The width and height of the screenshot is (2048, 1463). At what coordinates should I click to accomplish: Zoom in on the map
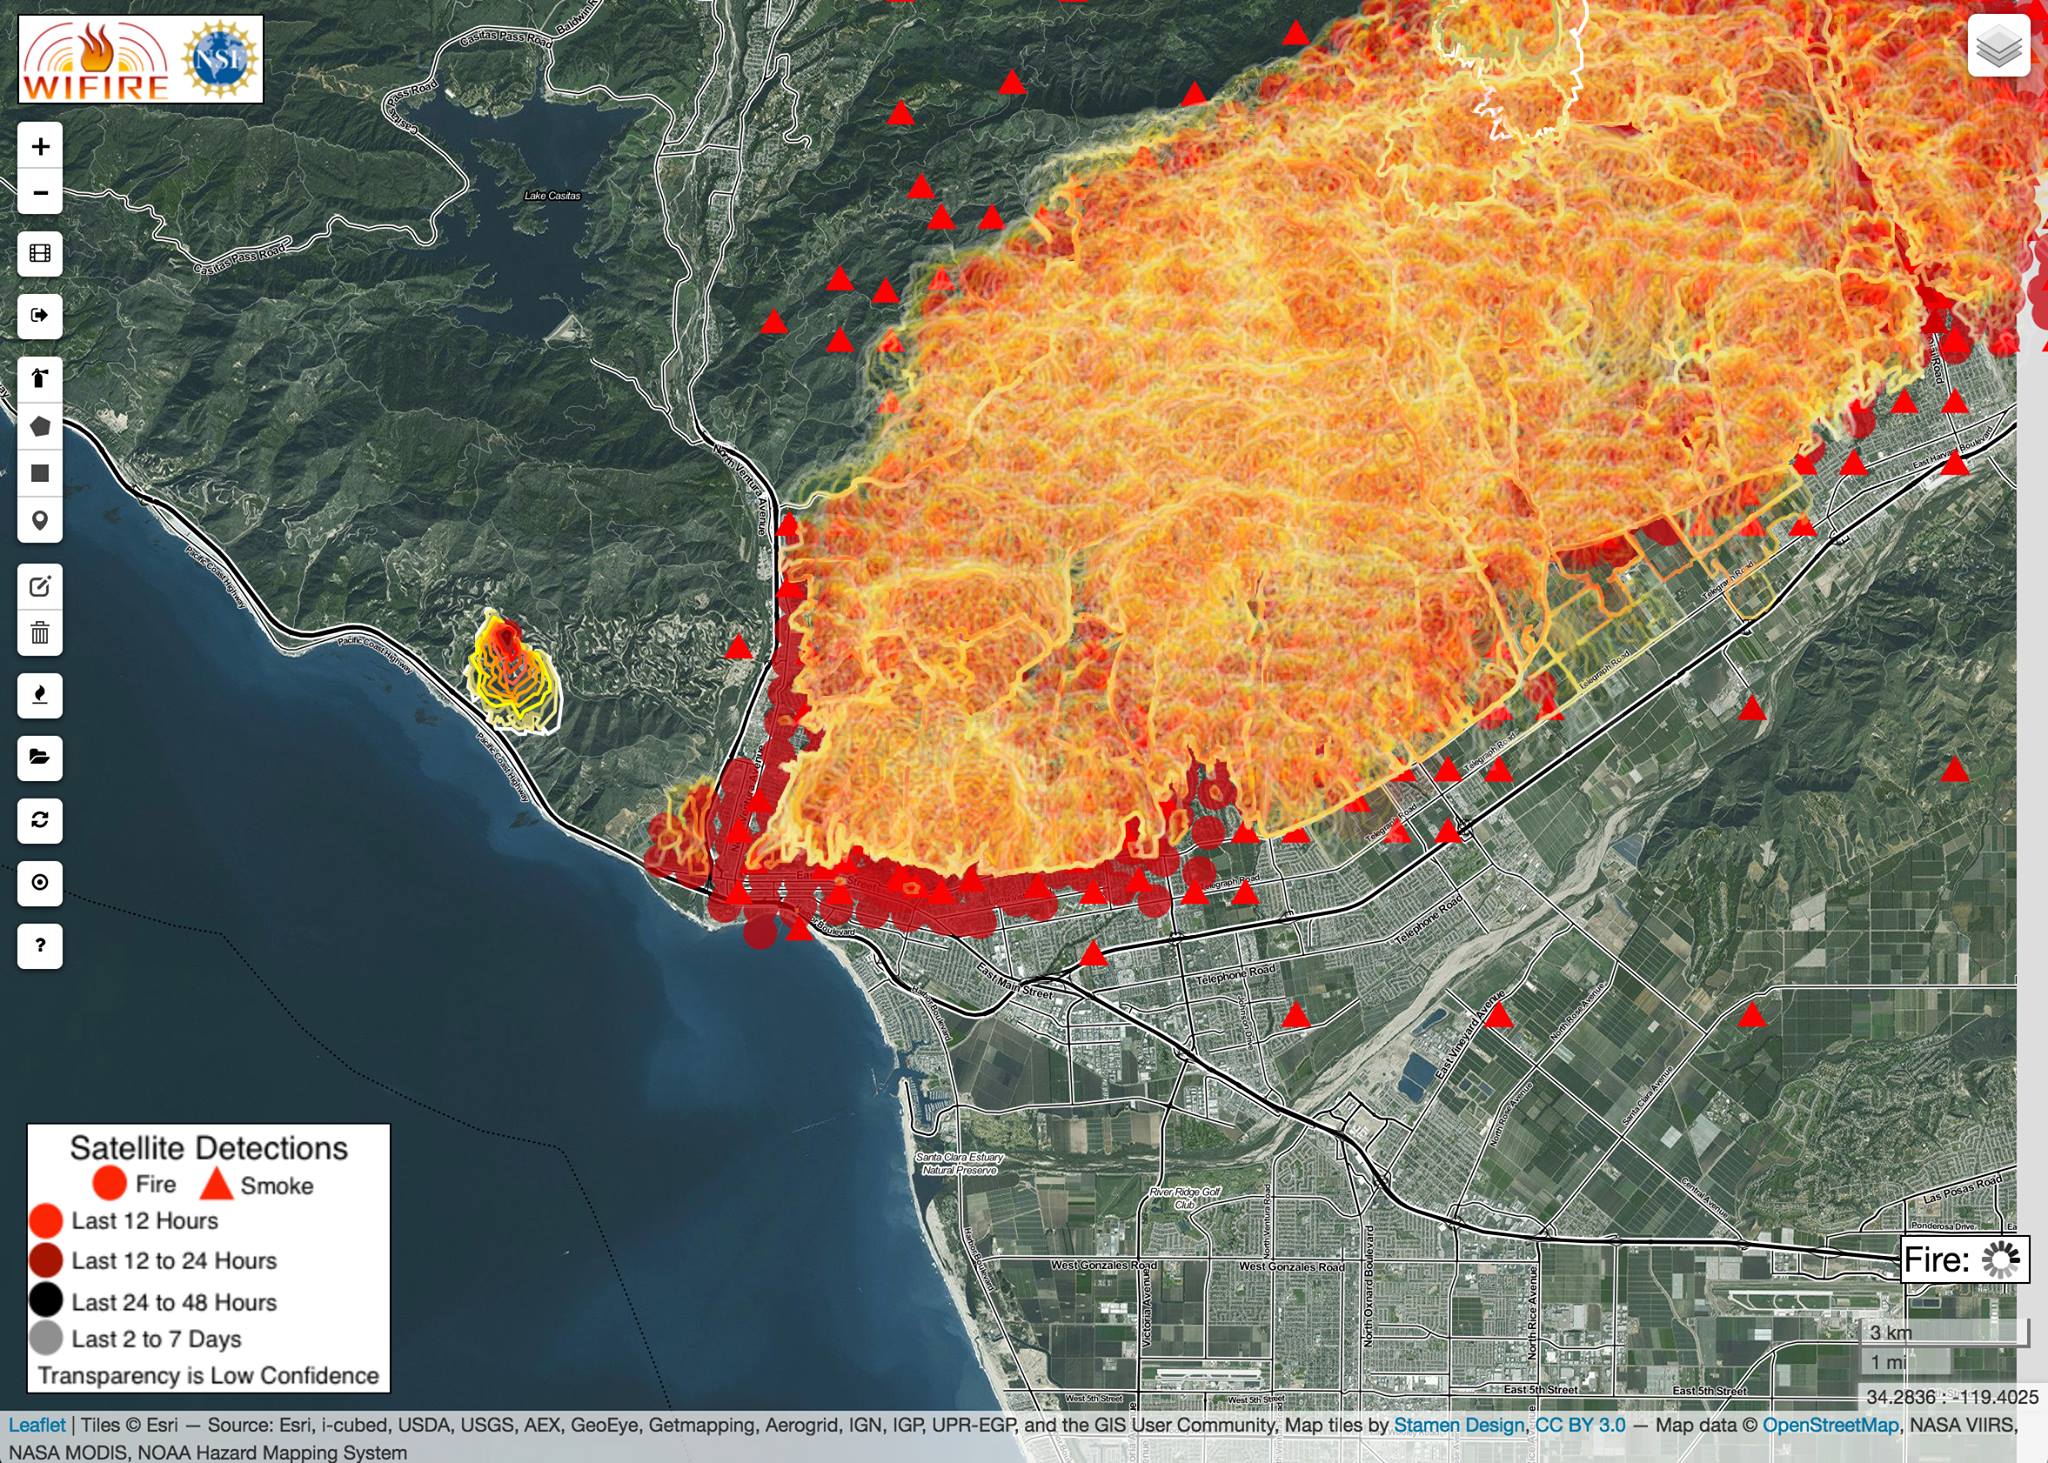[x=40, y=147]
